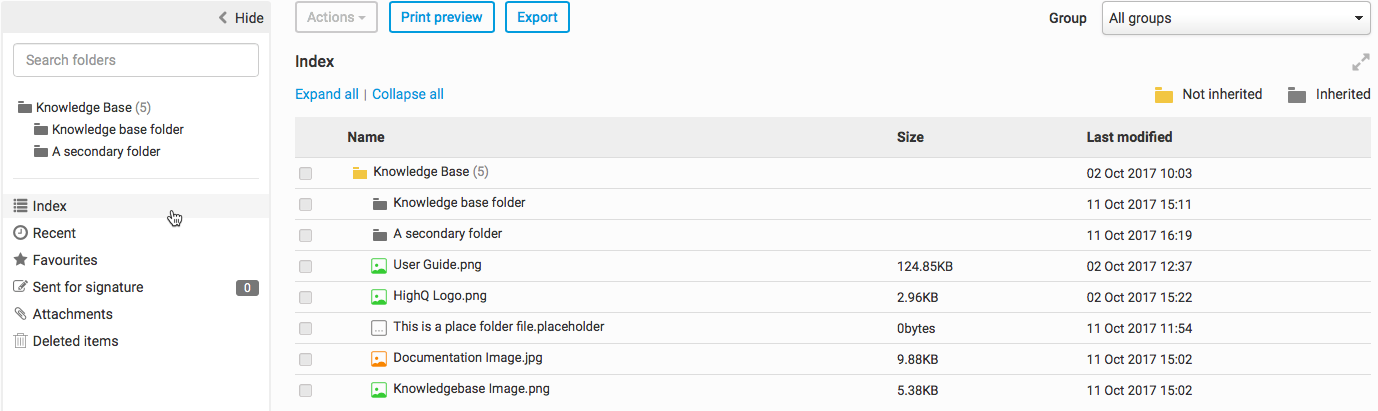
Task: Open the All groups dropdown
Action: (1236, 18)
